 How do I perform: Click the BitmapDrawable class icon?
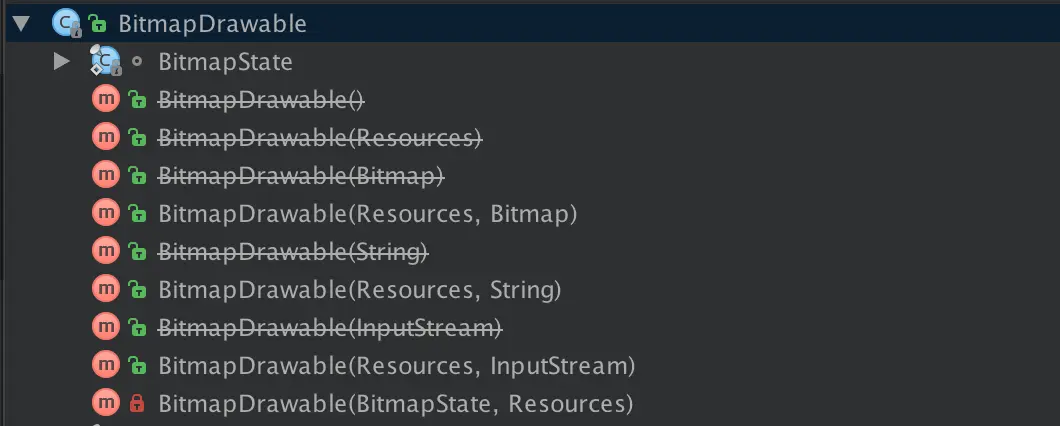pos(65,22)
